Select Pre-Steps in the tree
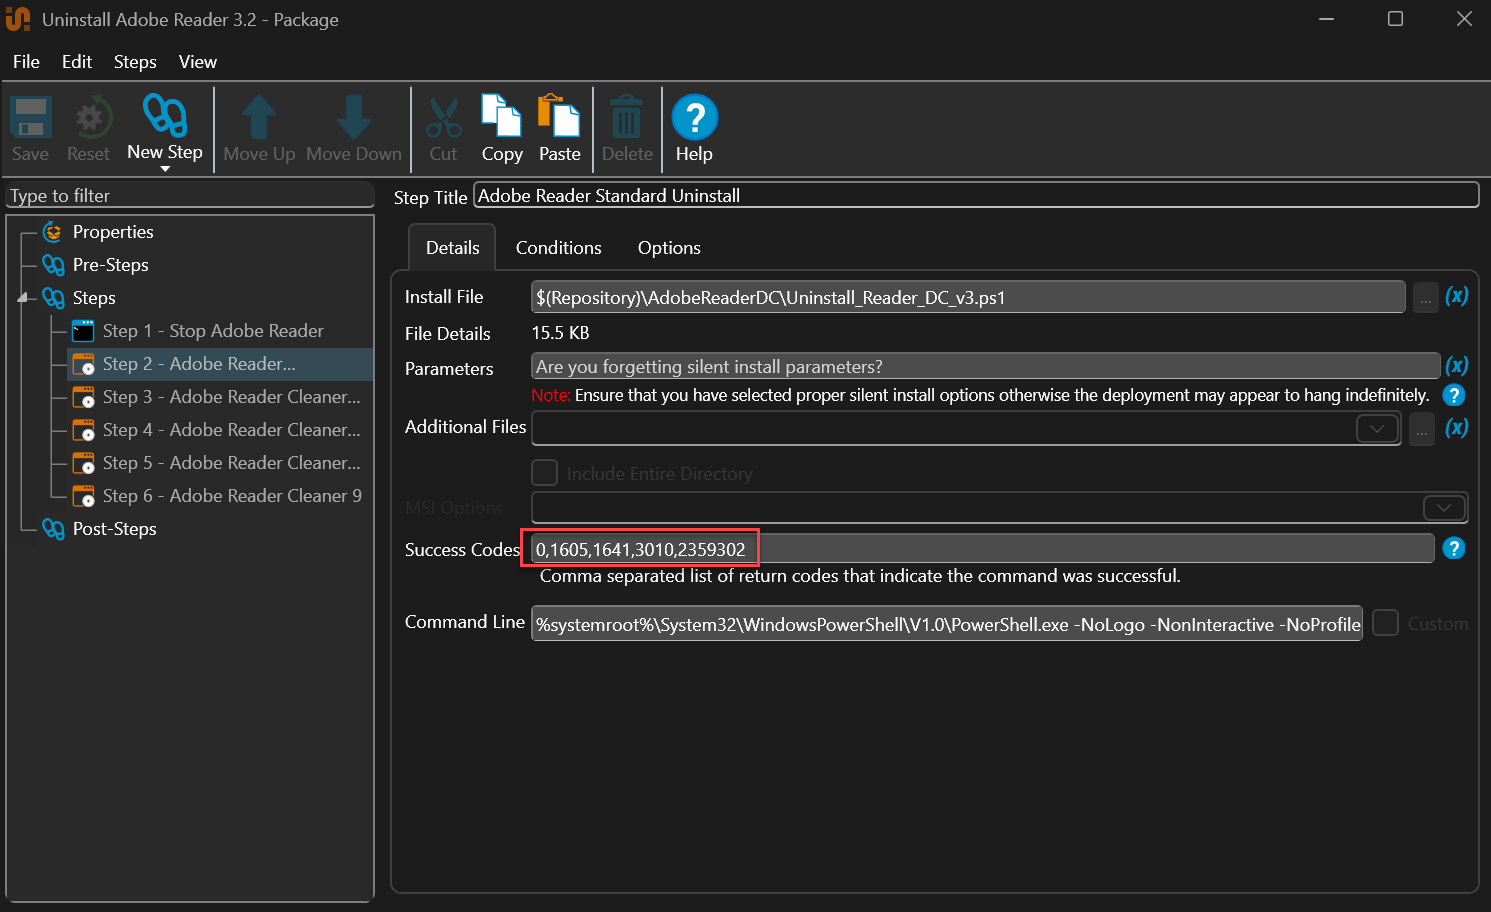1491x912 pixels. (110, 265)
